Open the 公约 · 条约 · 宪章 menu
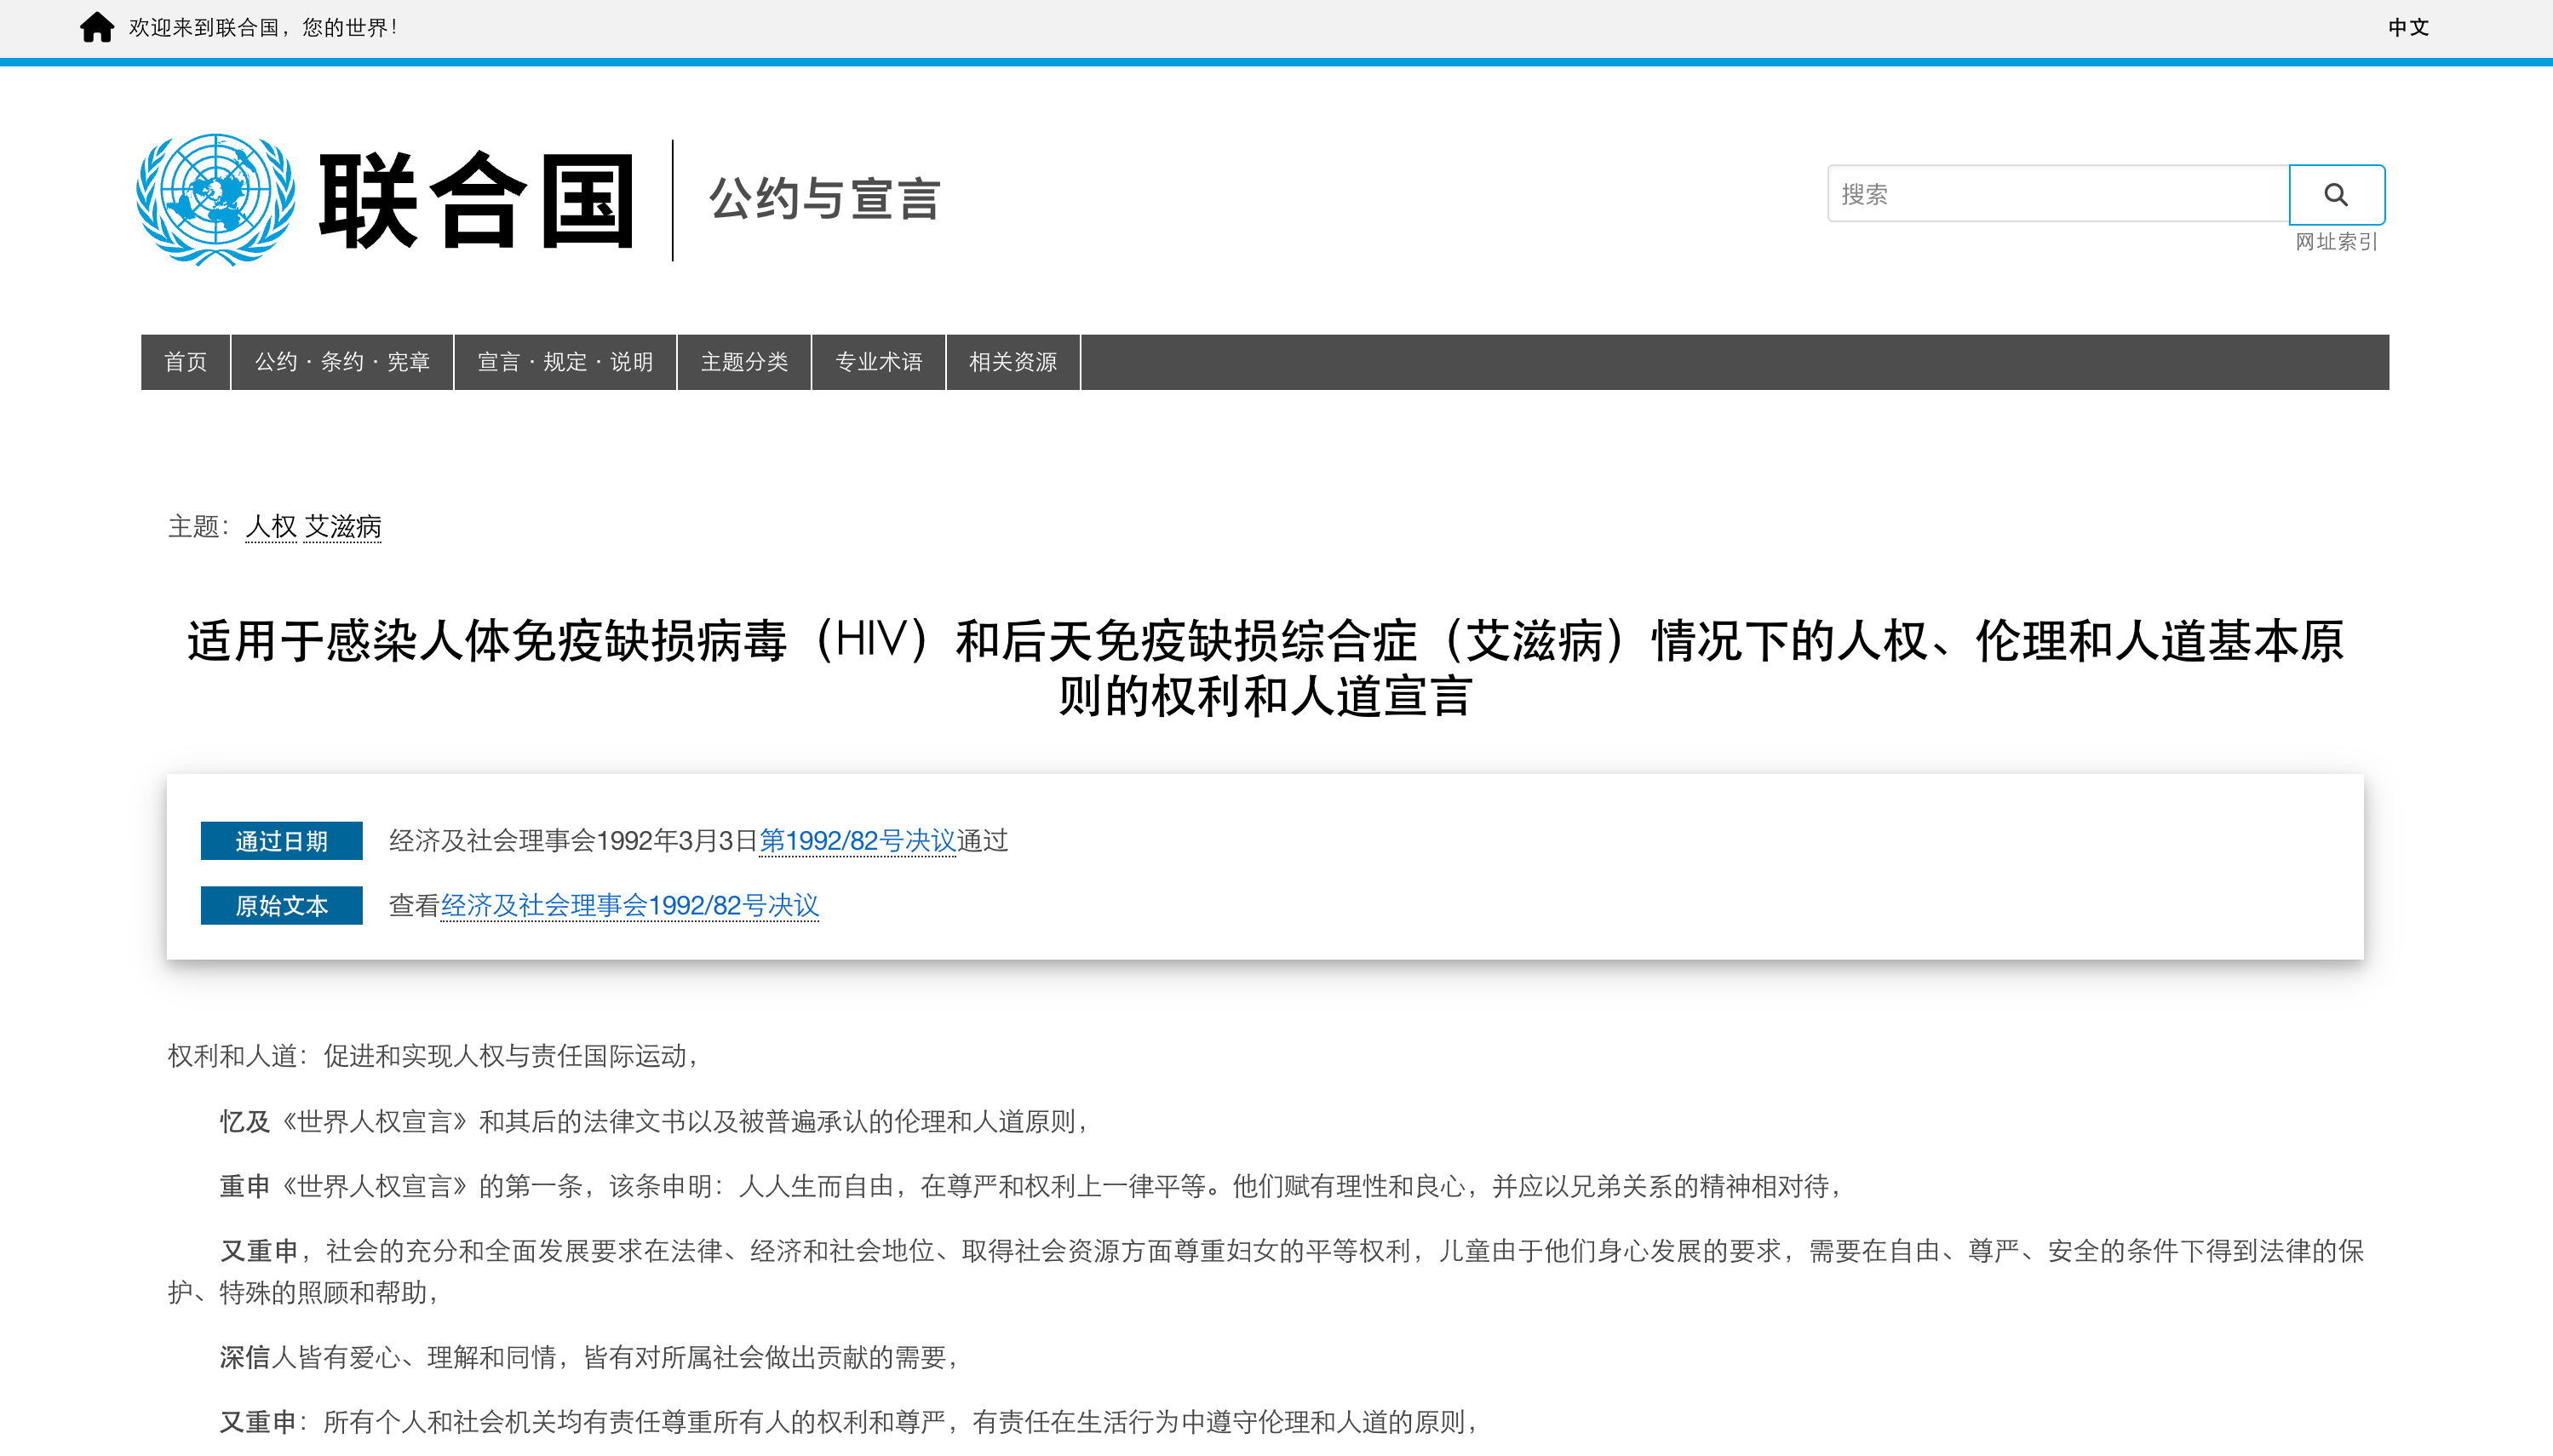This screenshot has width=2553, height=1456. tap(342, 362)
